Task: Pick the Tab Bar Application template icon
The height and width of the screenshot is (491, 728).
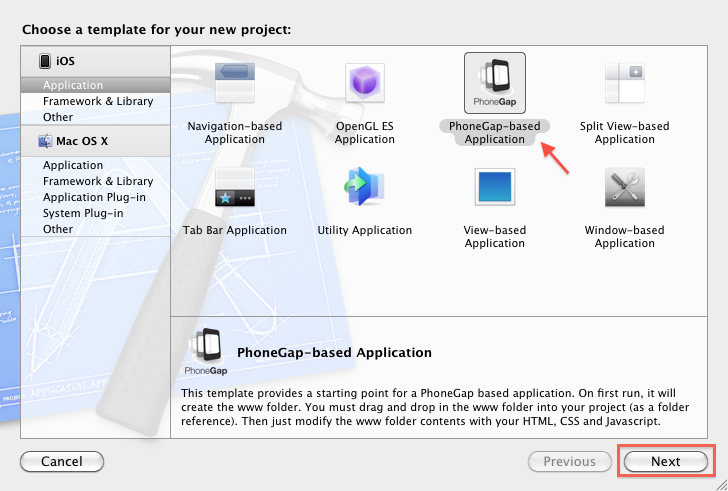Action: tap(234, 187)
